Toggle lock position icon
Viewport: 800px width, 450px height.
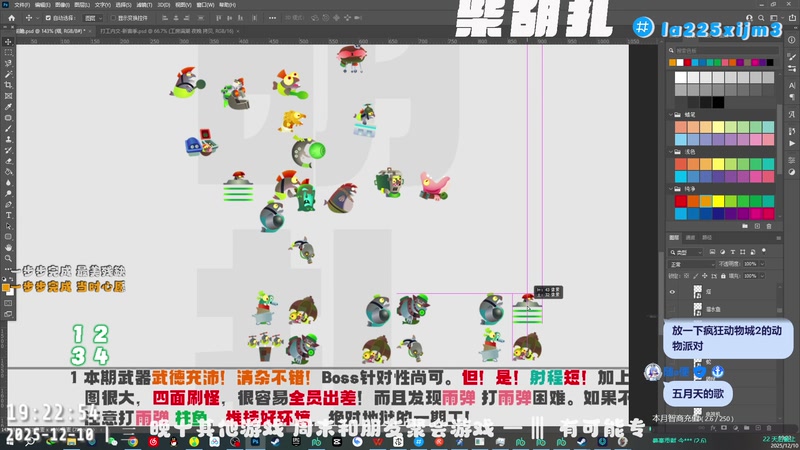(x=705, y=276)
